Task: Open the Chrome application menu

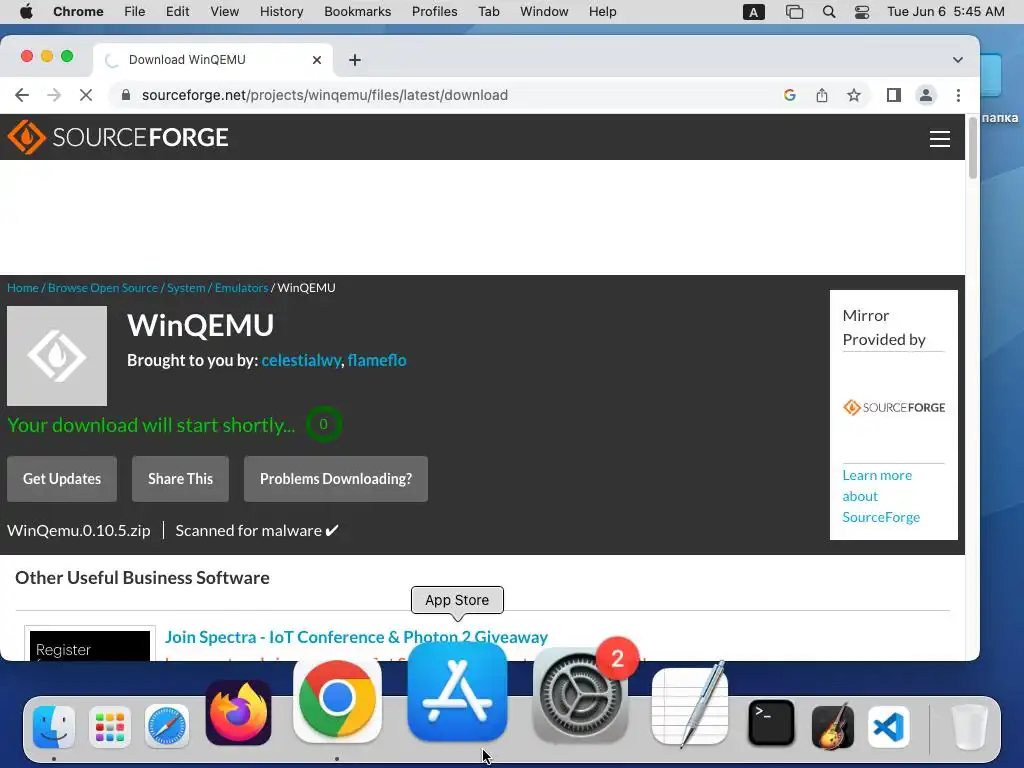Action: (78, 12)
